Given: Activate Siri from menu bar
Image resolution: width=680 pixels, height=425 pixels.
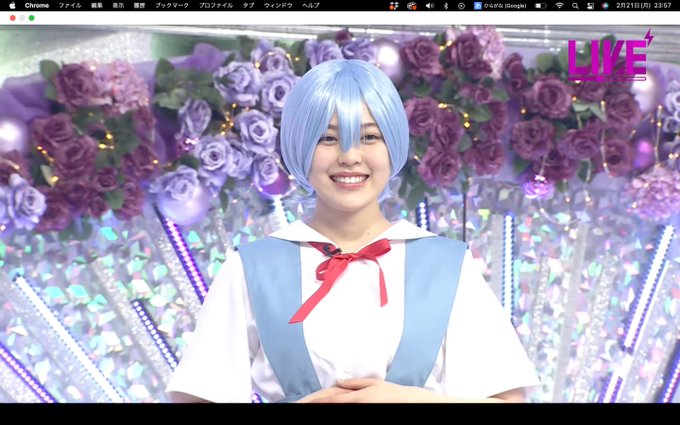Looking at the screenshot, I should coord(605,6).
